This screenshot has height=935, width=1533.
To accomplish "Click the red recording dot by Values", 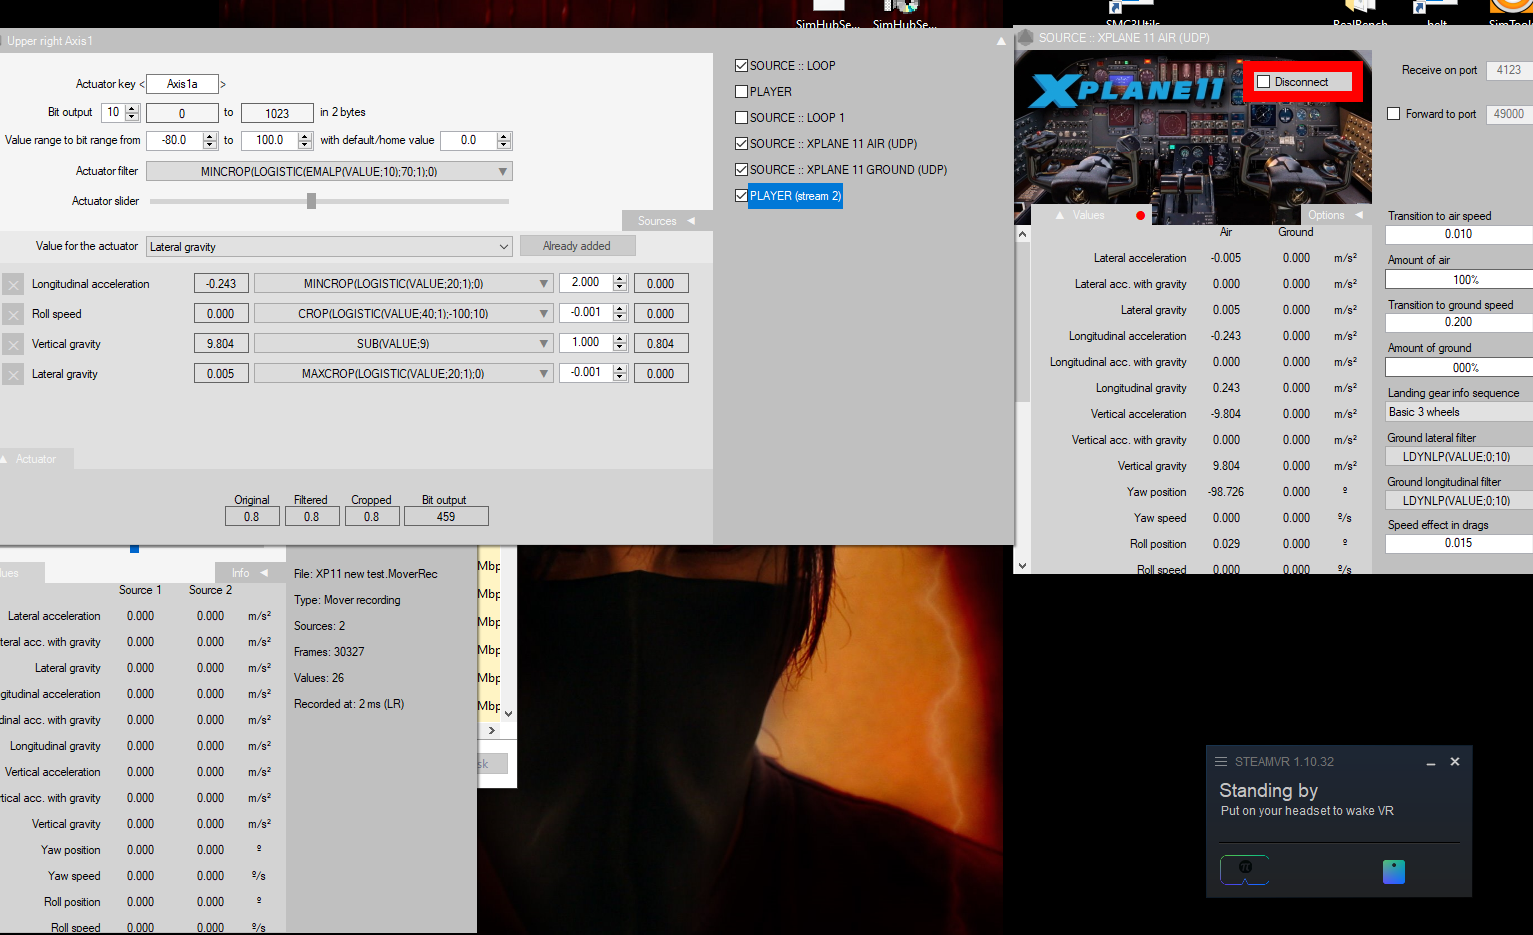I will click(1140, 216).
